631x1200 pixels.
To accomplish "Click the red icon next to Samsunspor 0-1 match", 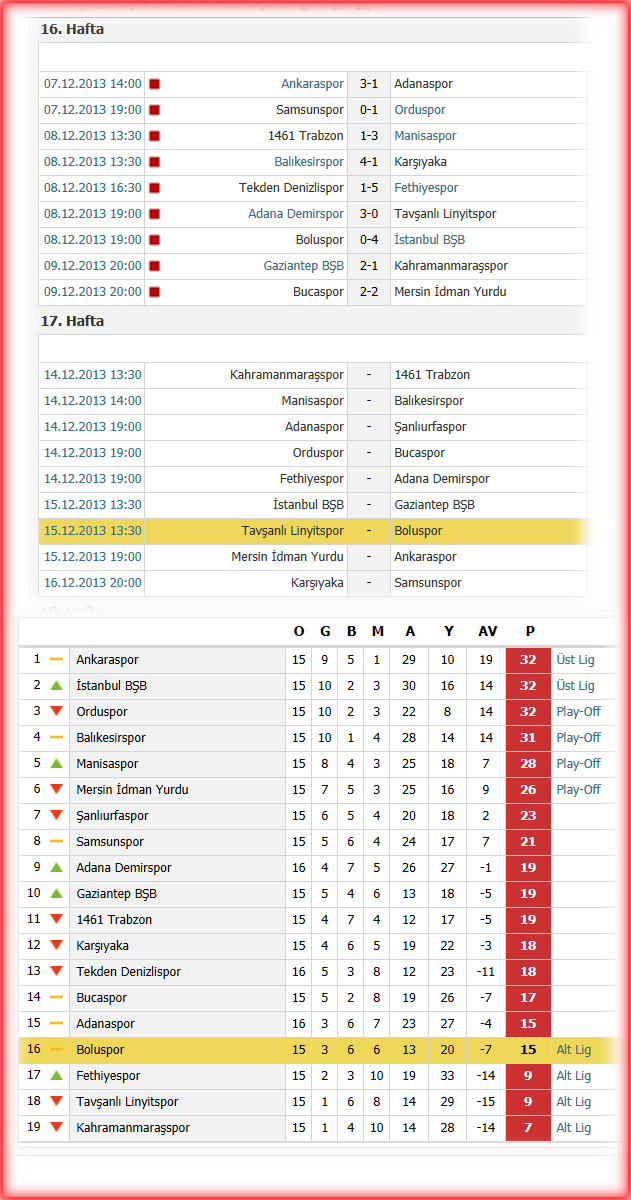I will tap(155, 110).
